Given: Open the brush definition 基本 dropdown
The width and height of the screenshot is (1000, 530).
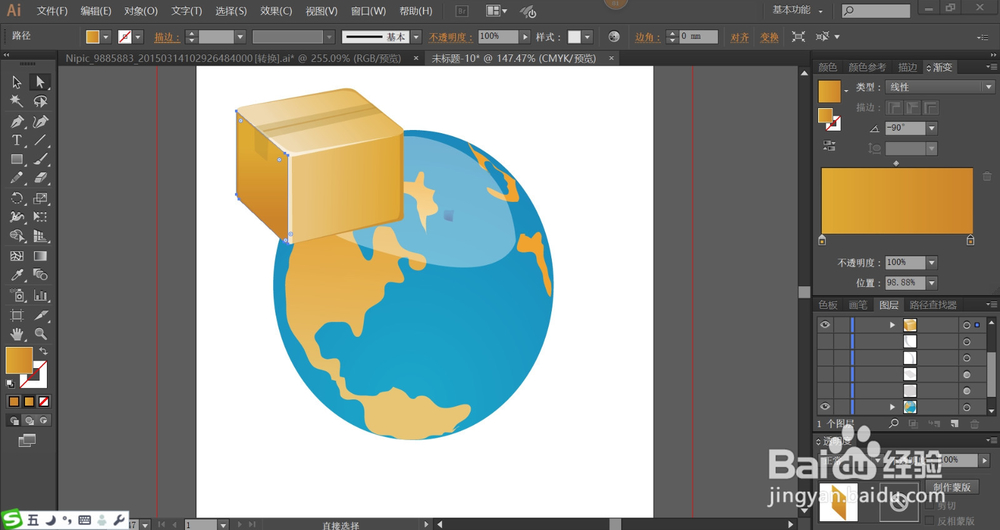Looking at the screenshot, I should tap(416, 37).
